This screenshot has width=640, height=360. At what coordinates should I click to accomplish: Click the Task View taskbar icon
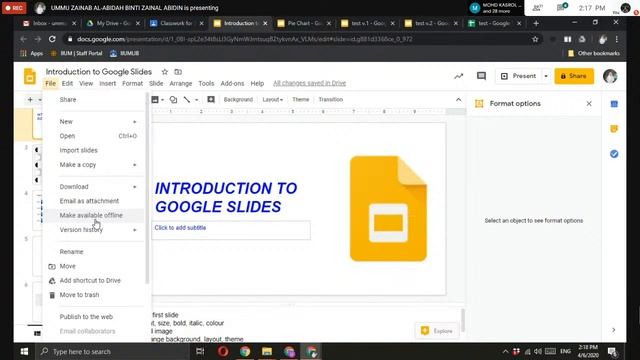200,351
